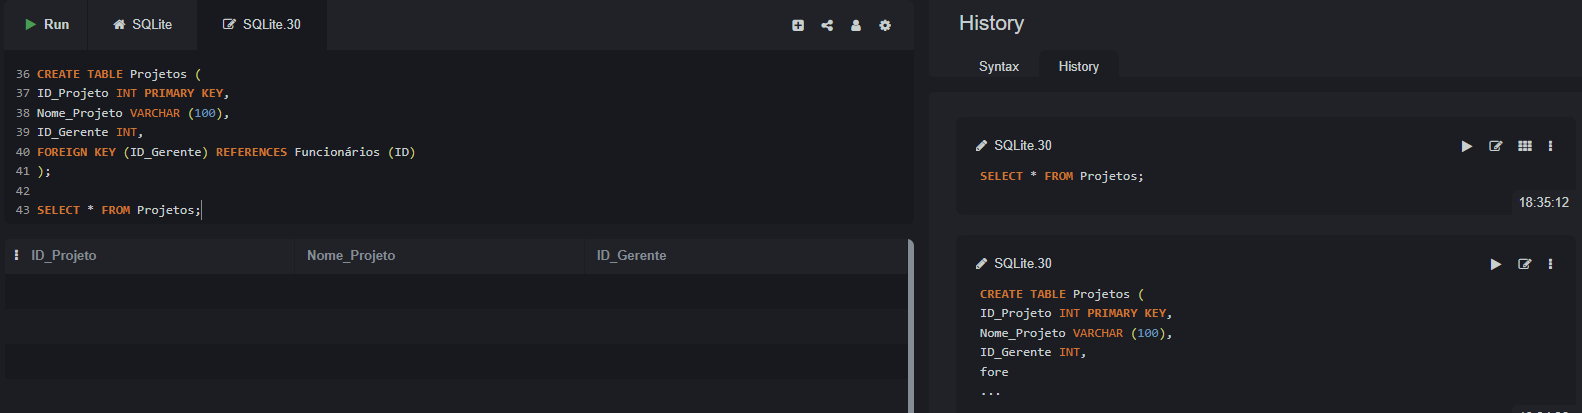Select the SQLite.30 editor tab

click(262, 24)
